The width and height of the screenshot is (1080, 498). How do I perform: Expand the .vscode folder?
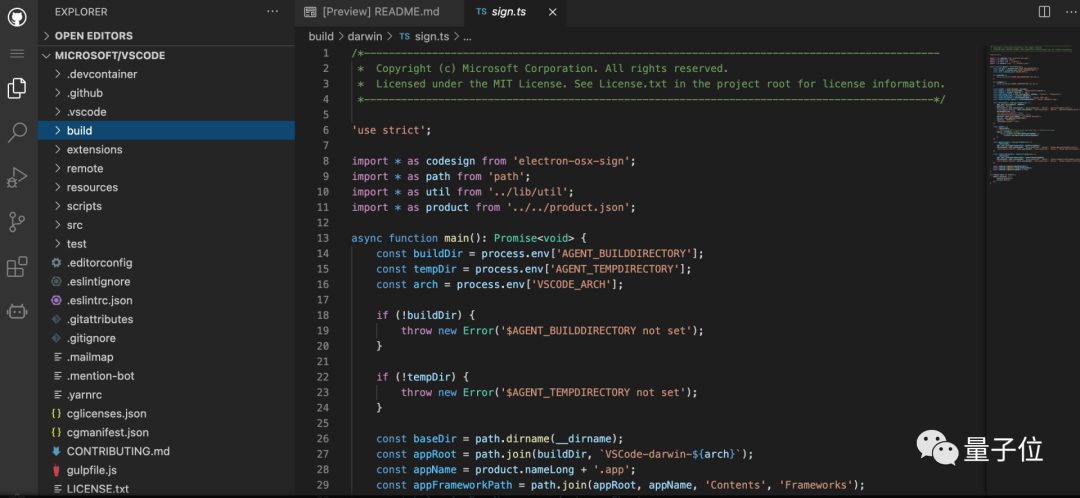click(x=166, y=112)
